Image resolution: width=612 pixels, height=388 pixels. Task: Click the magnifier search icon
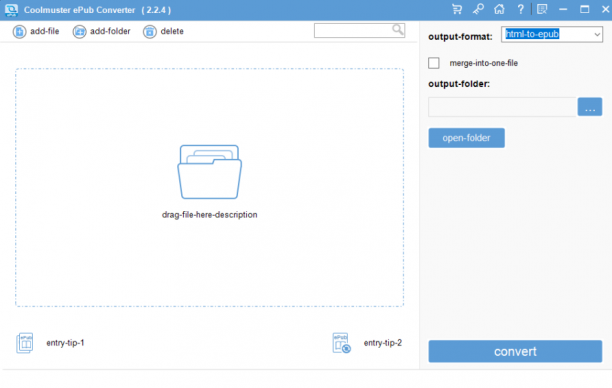398,30
